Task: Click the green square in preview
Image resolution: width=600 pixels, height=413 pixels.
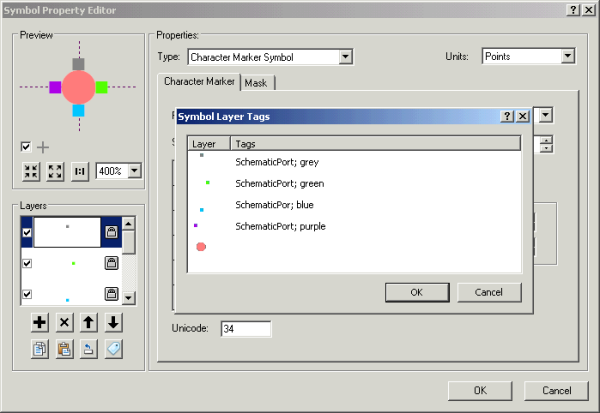Action: 101,87
